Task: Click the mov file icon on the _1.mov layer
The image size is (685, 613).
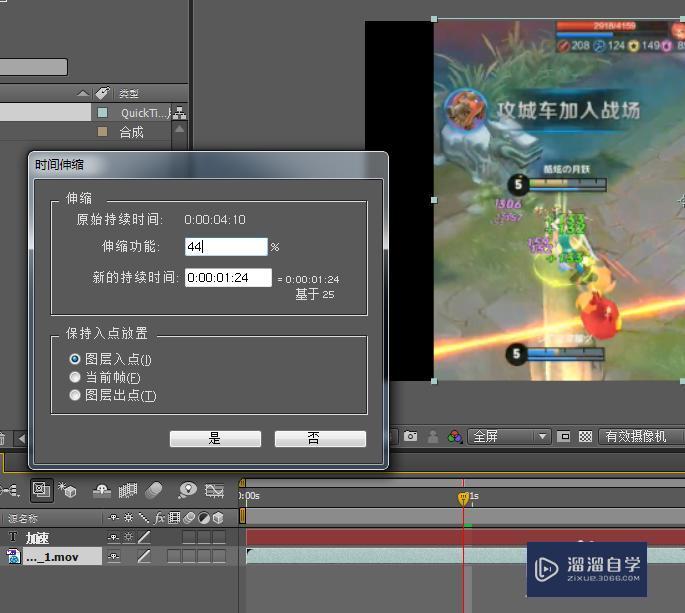Action: pyautogui.click(x=13, y=556)
